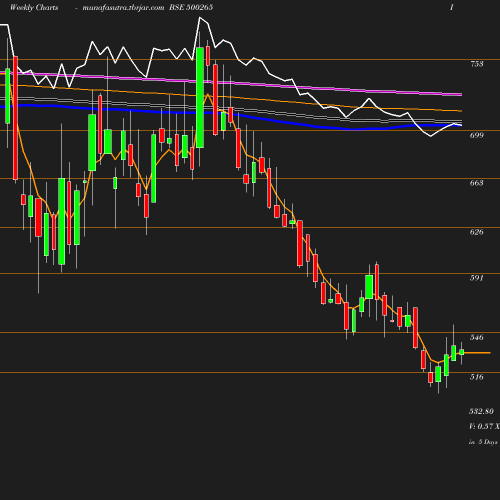Click the 532.80 last price value

click(x=481, y=411)
